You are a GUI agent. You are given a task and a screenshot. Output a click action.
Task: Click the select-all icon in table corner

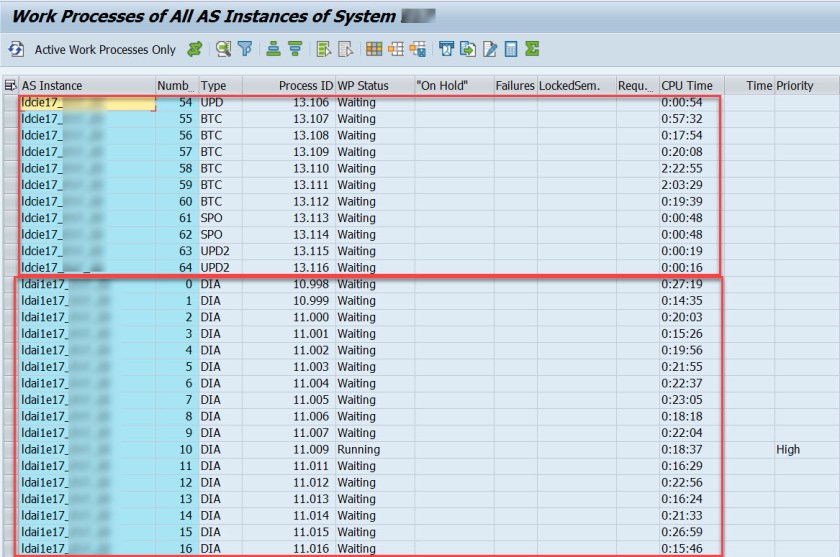[x=10, y=86]
